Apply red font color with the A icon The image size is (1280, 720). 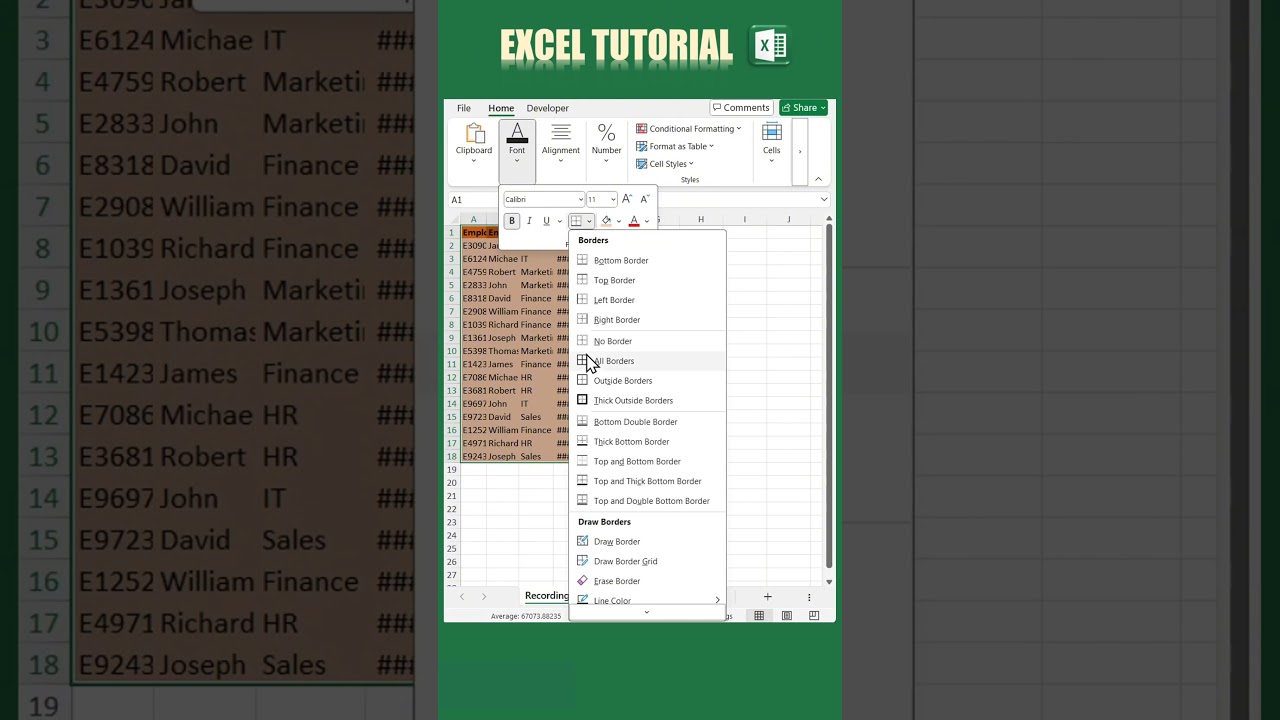click(x=633, y=221)
